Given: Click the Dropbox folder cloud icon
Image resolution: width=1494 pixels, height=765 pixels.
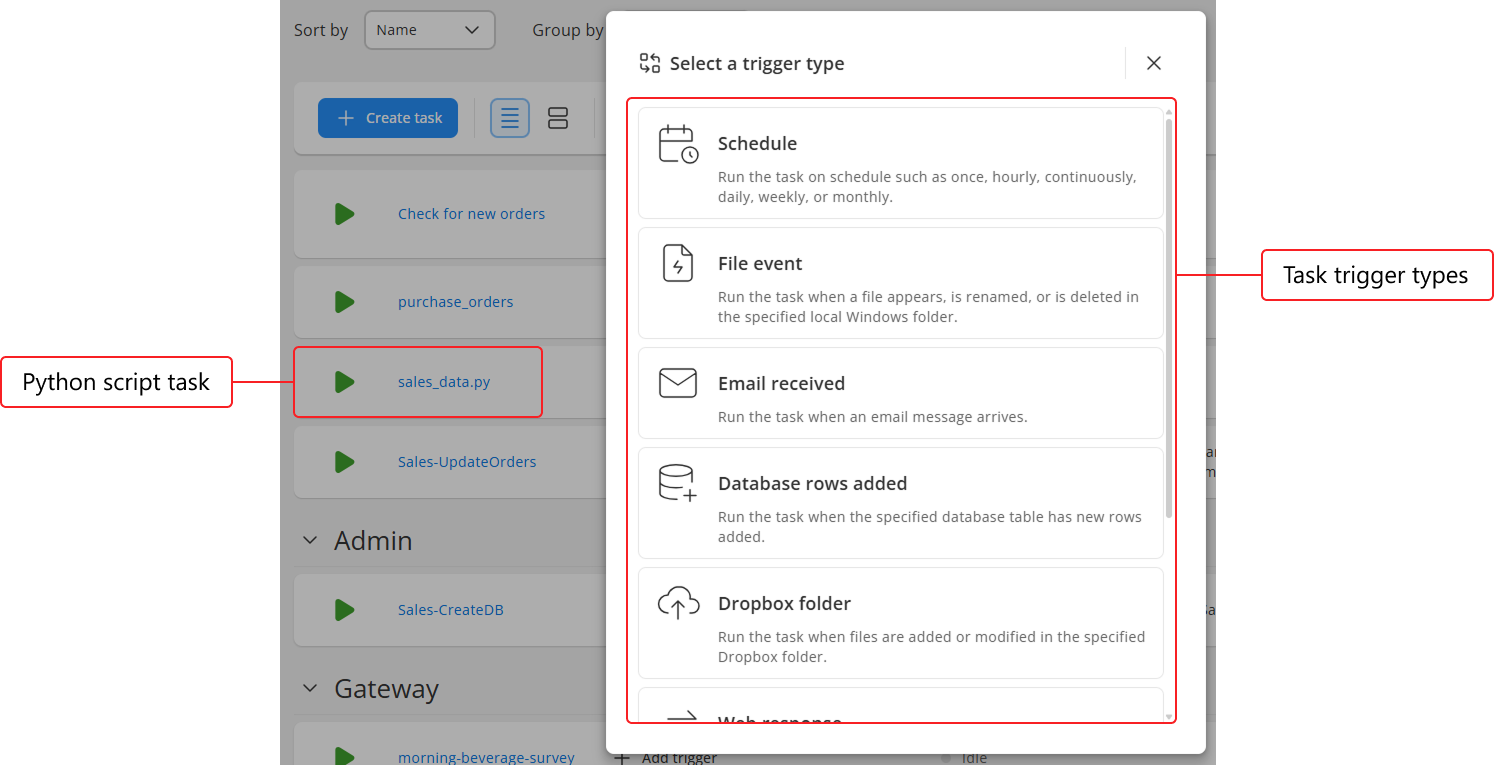Looking at the screenshot, I should [x=678, y=604].
